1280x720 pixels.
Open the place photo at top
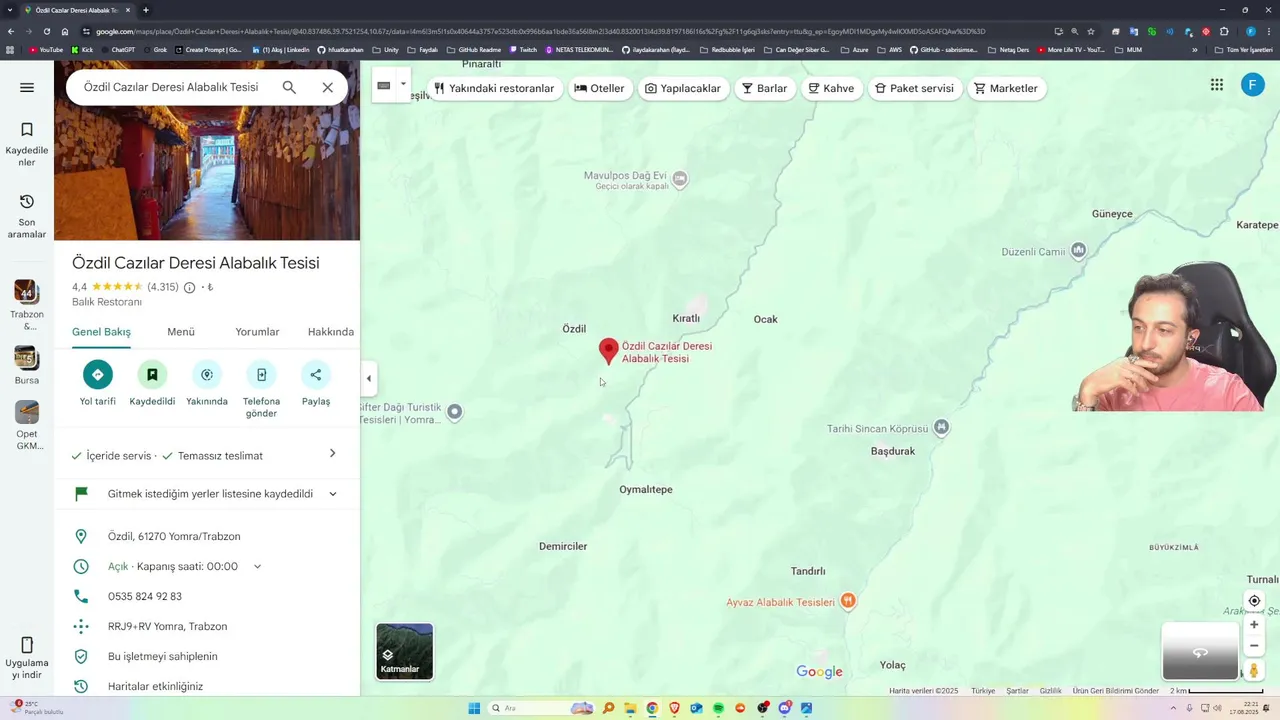point(207,150)
